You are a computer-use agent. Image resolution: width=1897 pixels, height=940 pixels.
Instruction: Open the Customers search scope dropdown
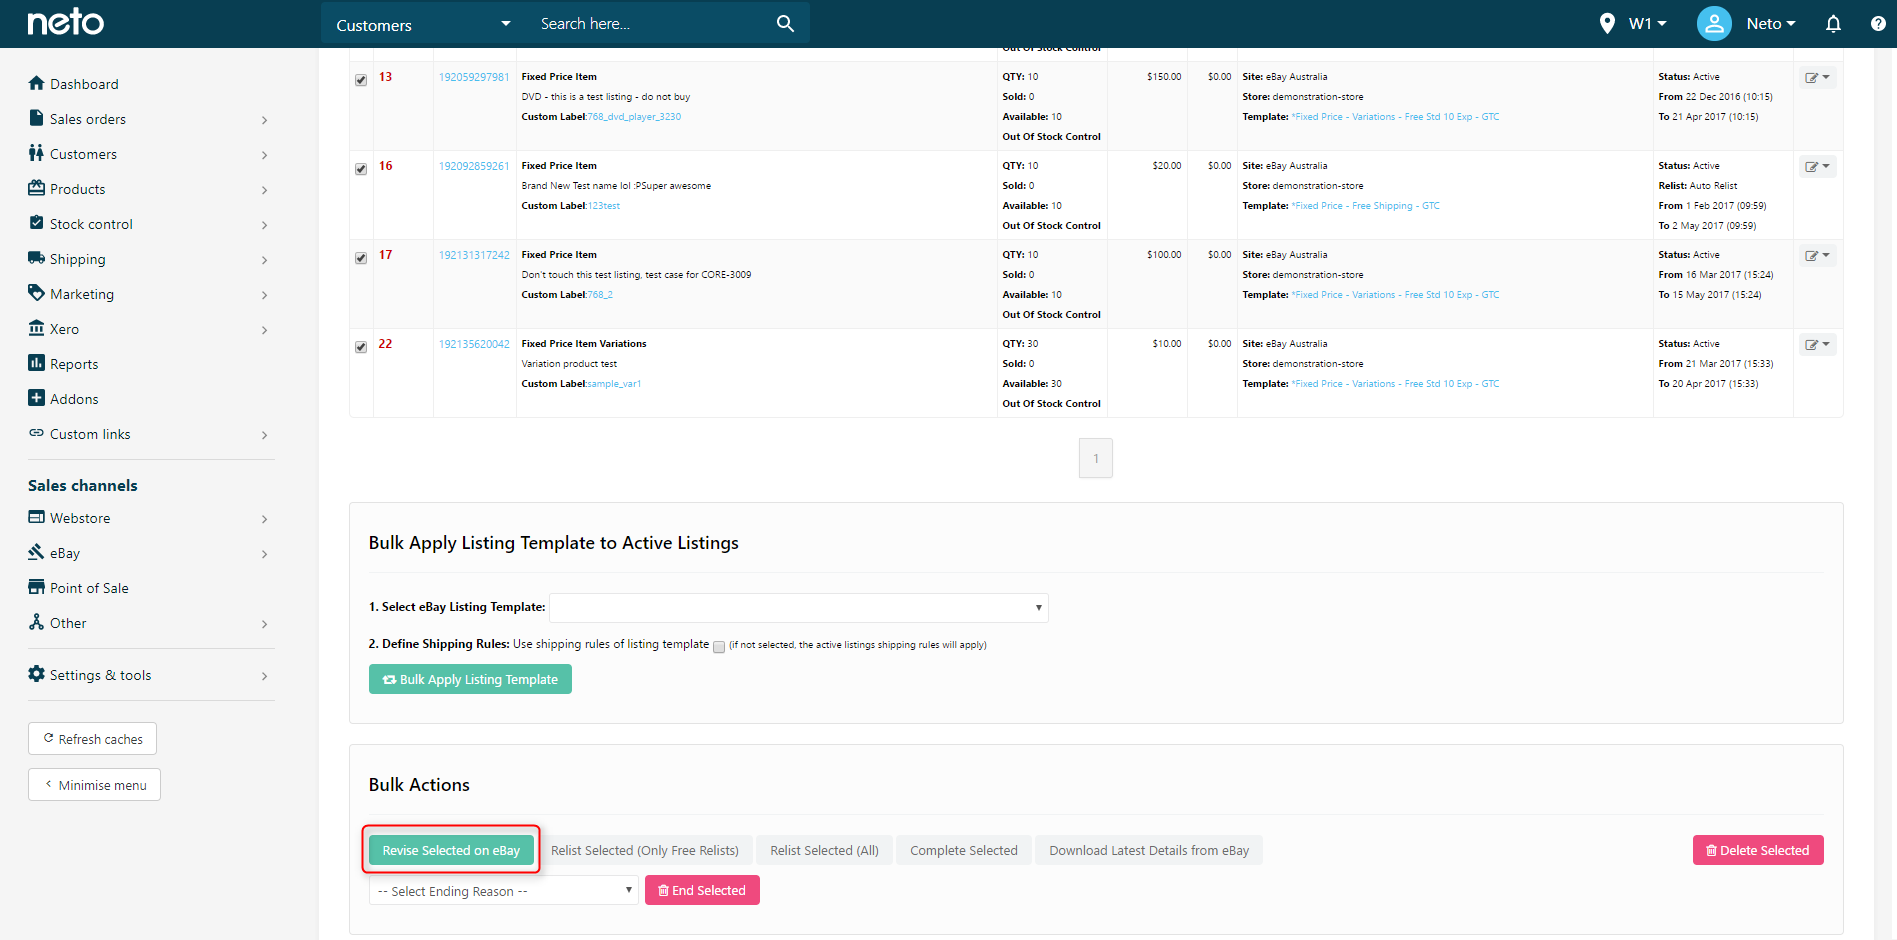pyautogui.click(x=422, y=24)
